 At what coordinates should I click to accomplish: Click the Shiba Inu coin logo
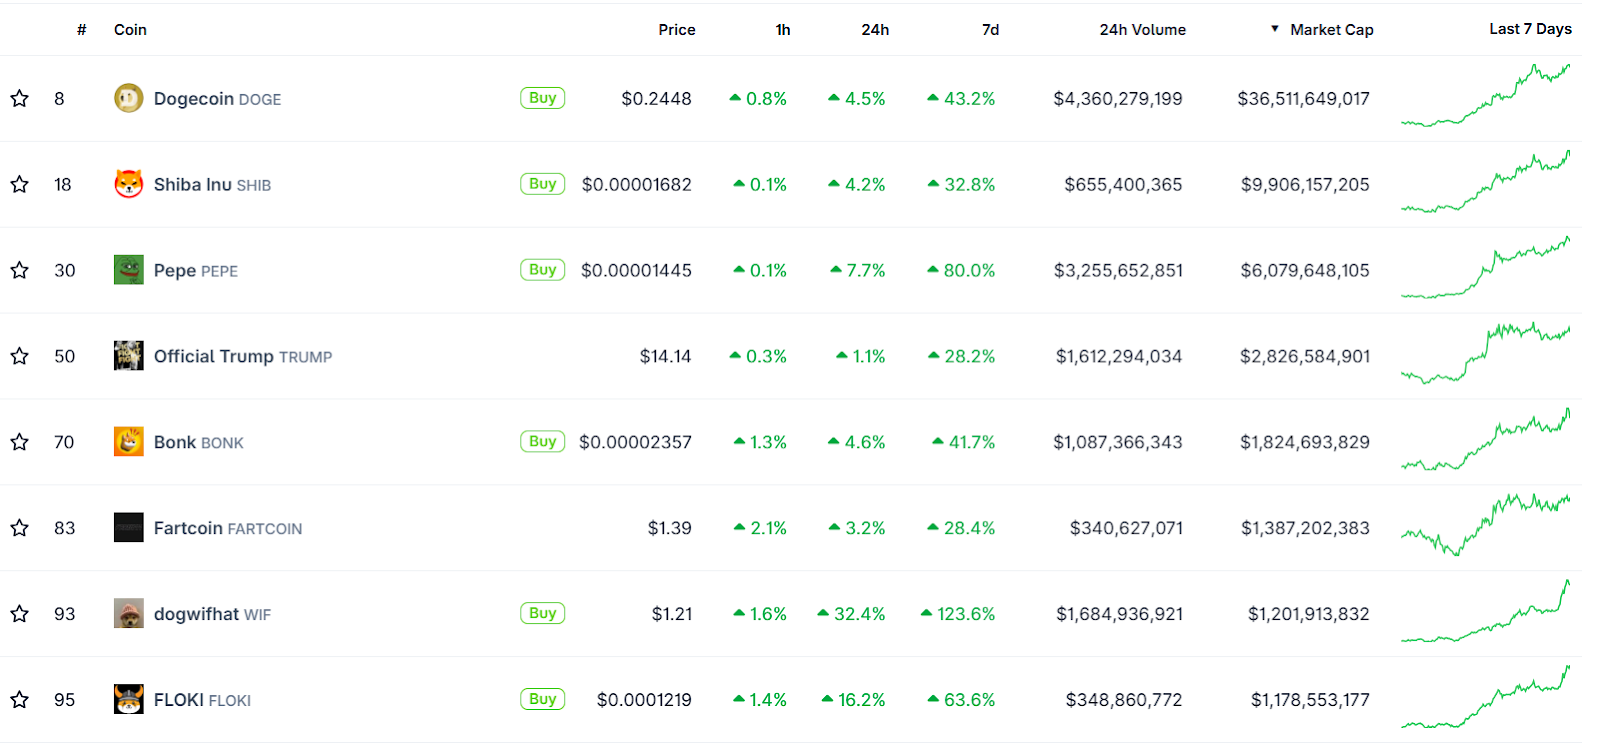tap(128, 184)
